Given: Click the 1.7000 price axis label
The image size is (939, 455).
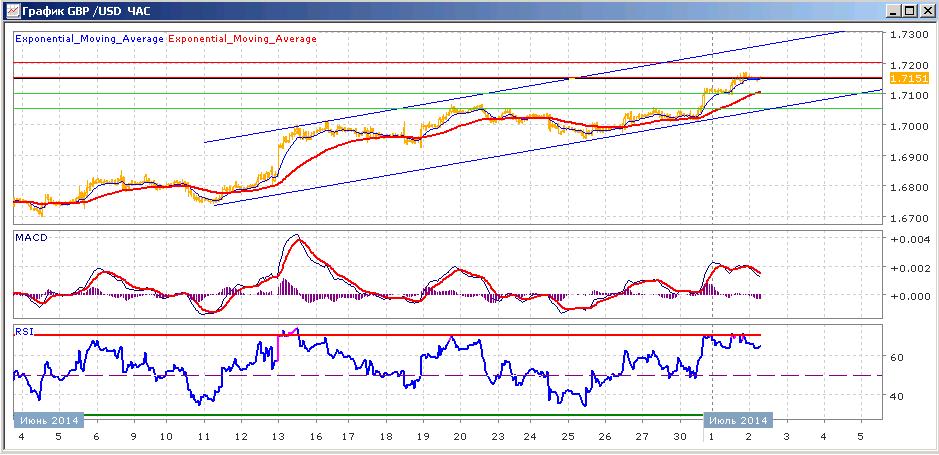Looking at the screenshot, I should 909,126.
